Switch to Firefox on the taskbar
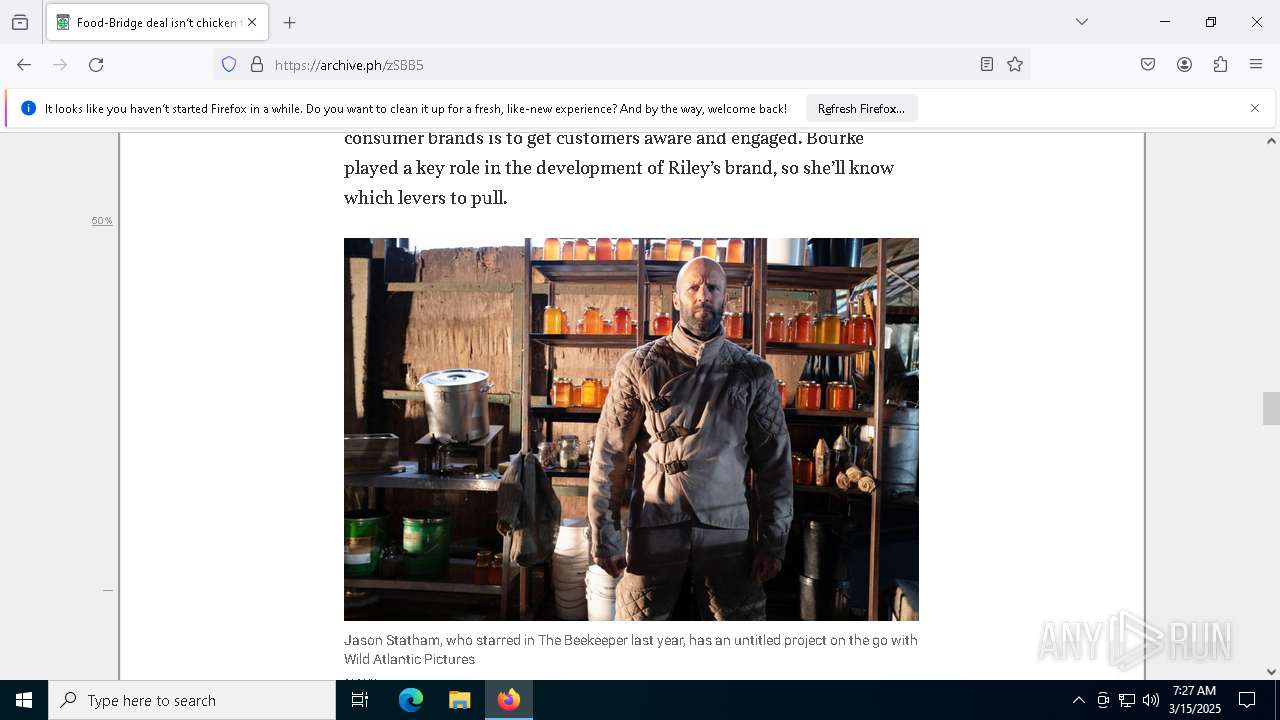This screenshot has width=1280, height=720. [x=509, y=700]
